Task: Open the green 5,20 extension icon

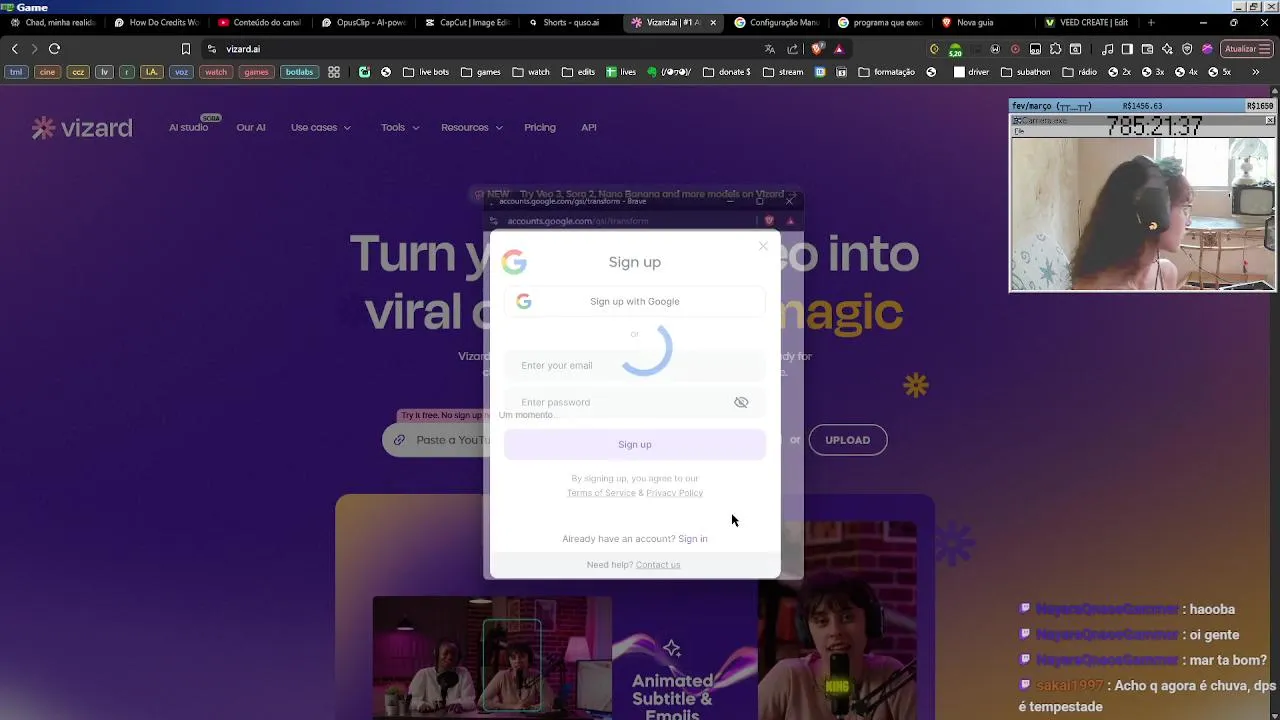Action: coord(955,49)
